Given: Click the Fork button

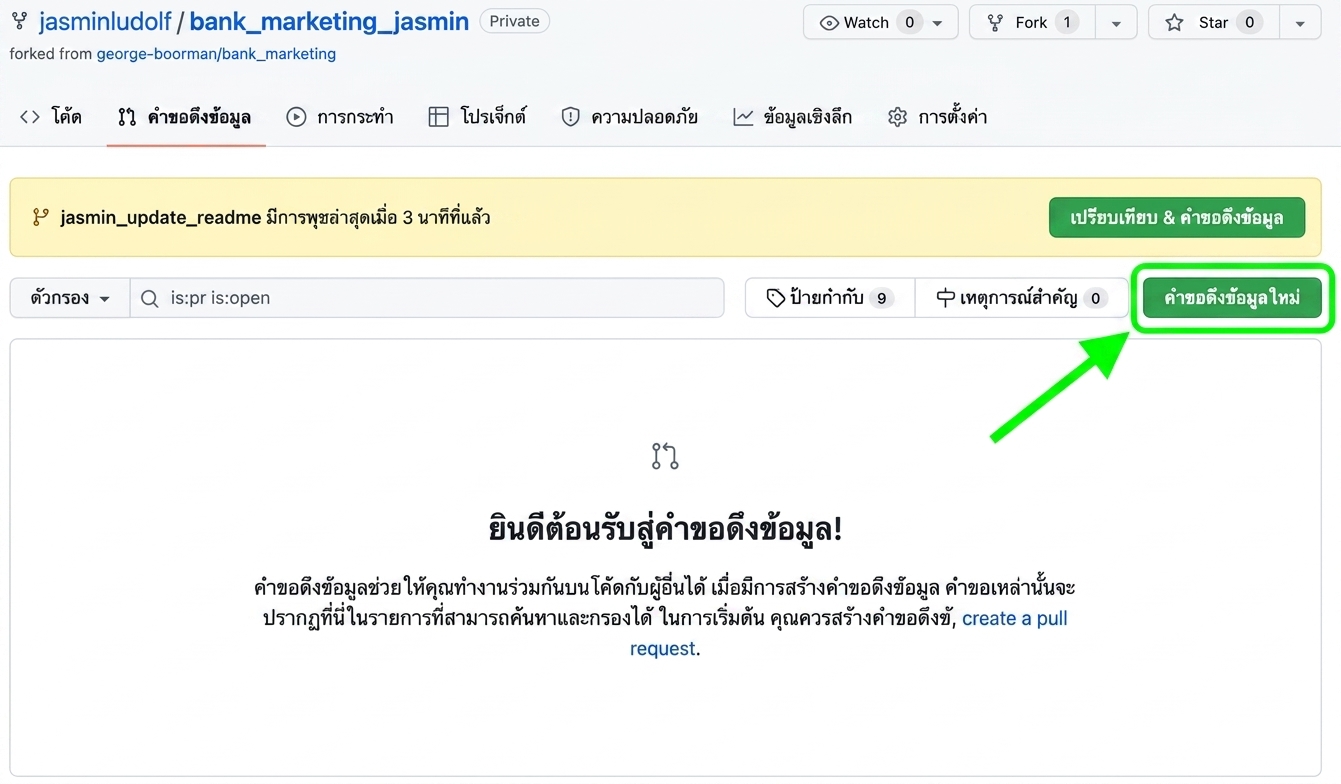Looking at the screenshot, I should tap(1032, 22).
